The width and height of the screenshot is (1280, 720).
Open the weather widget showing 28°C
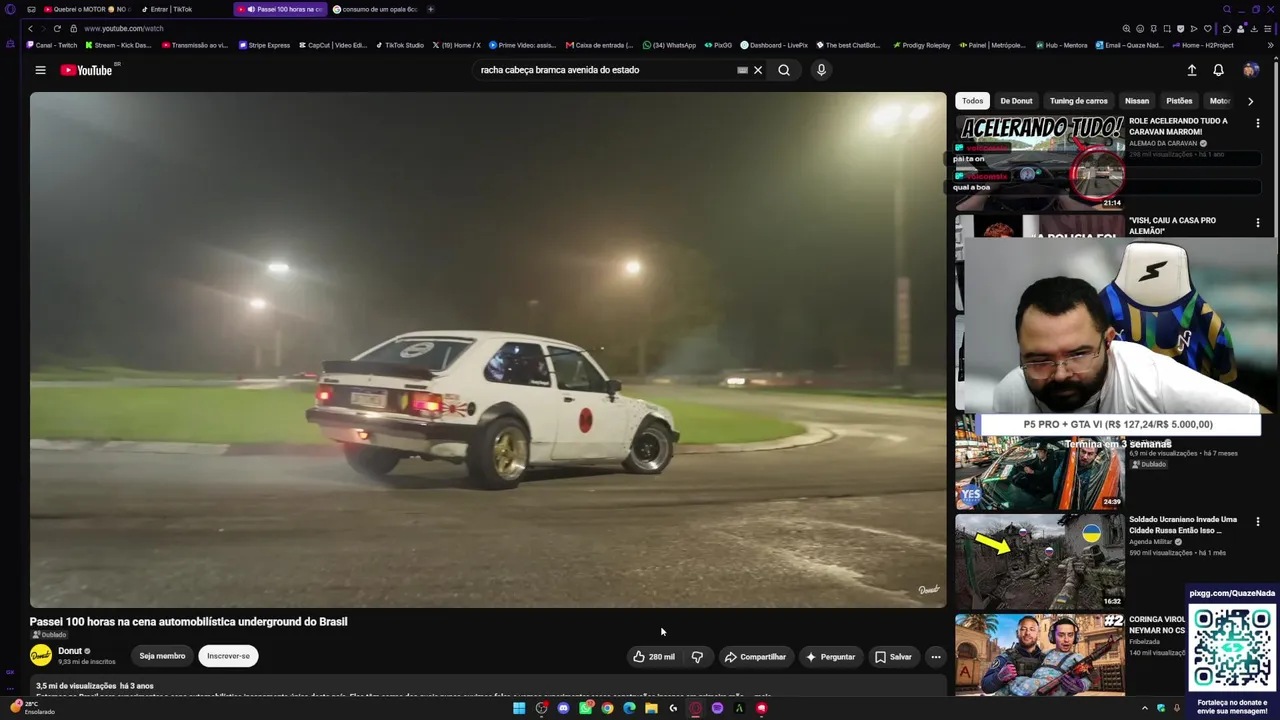32,707
